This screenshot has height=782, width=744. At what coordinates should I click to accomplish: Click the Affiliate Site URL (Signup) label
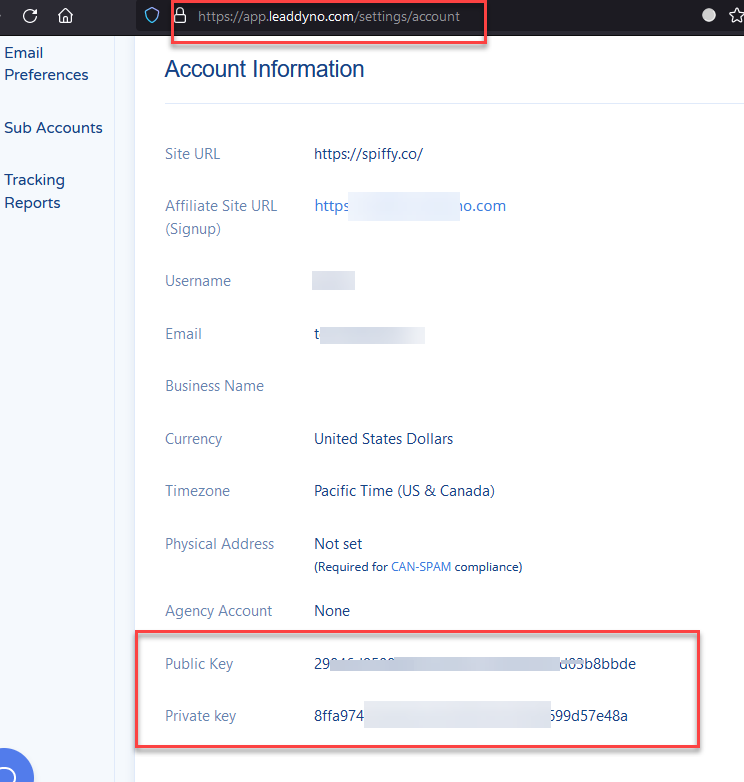[221, 217]
